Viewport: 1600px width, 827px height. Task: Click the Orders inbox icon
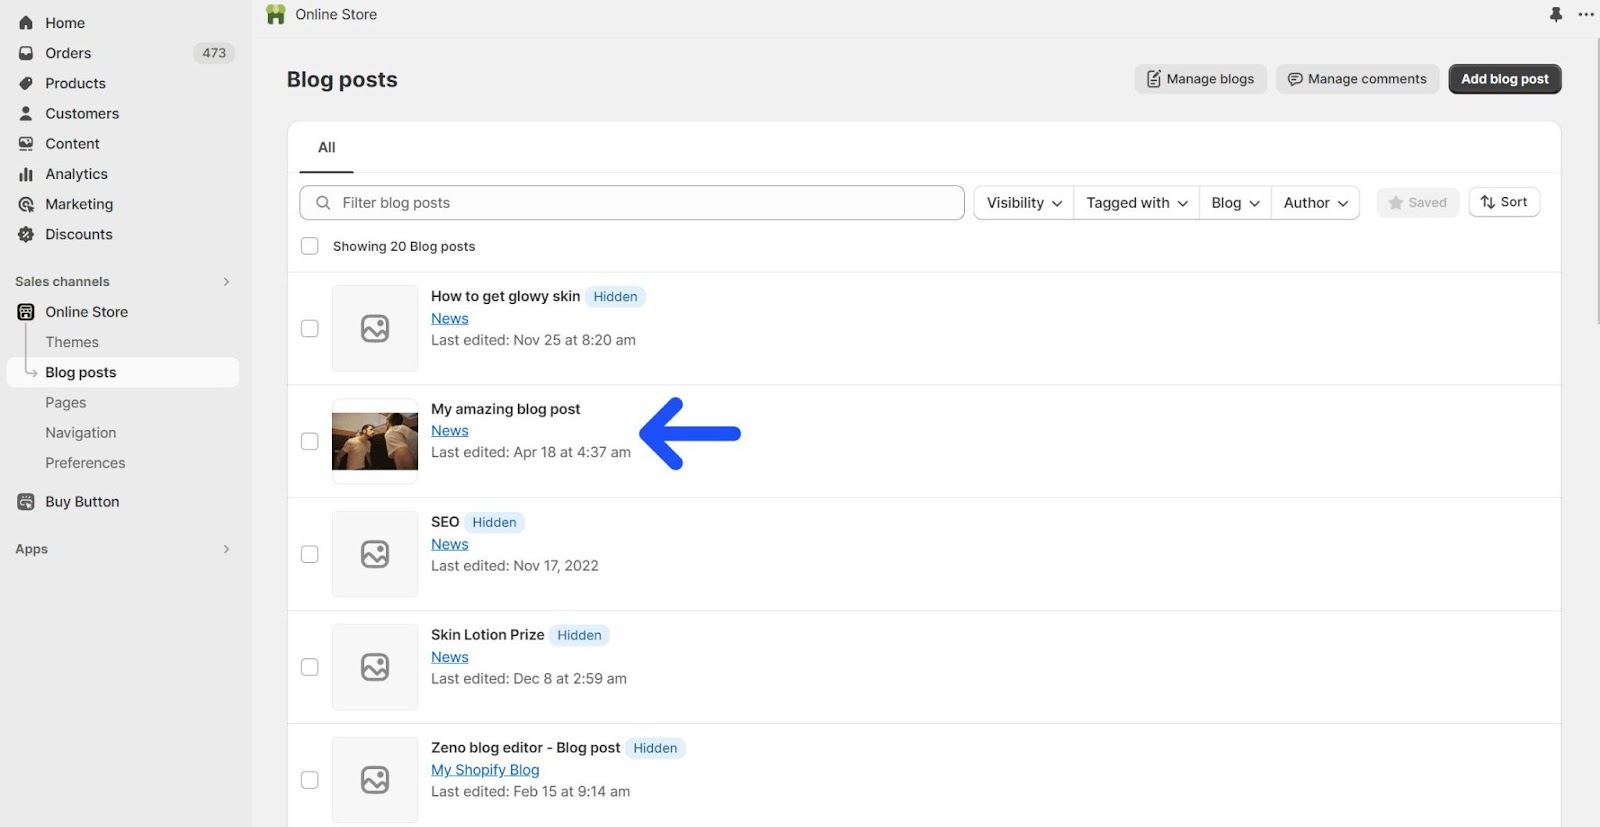[x=26, y=53]
